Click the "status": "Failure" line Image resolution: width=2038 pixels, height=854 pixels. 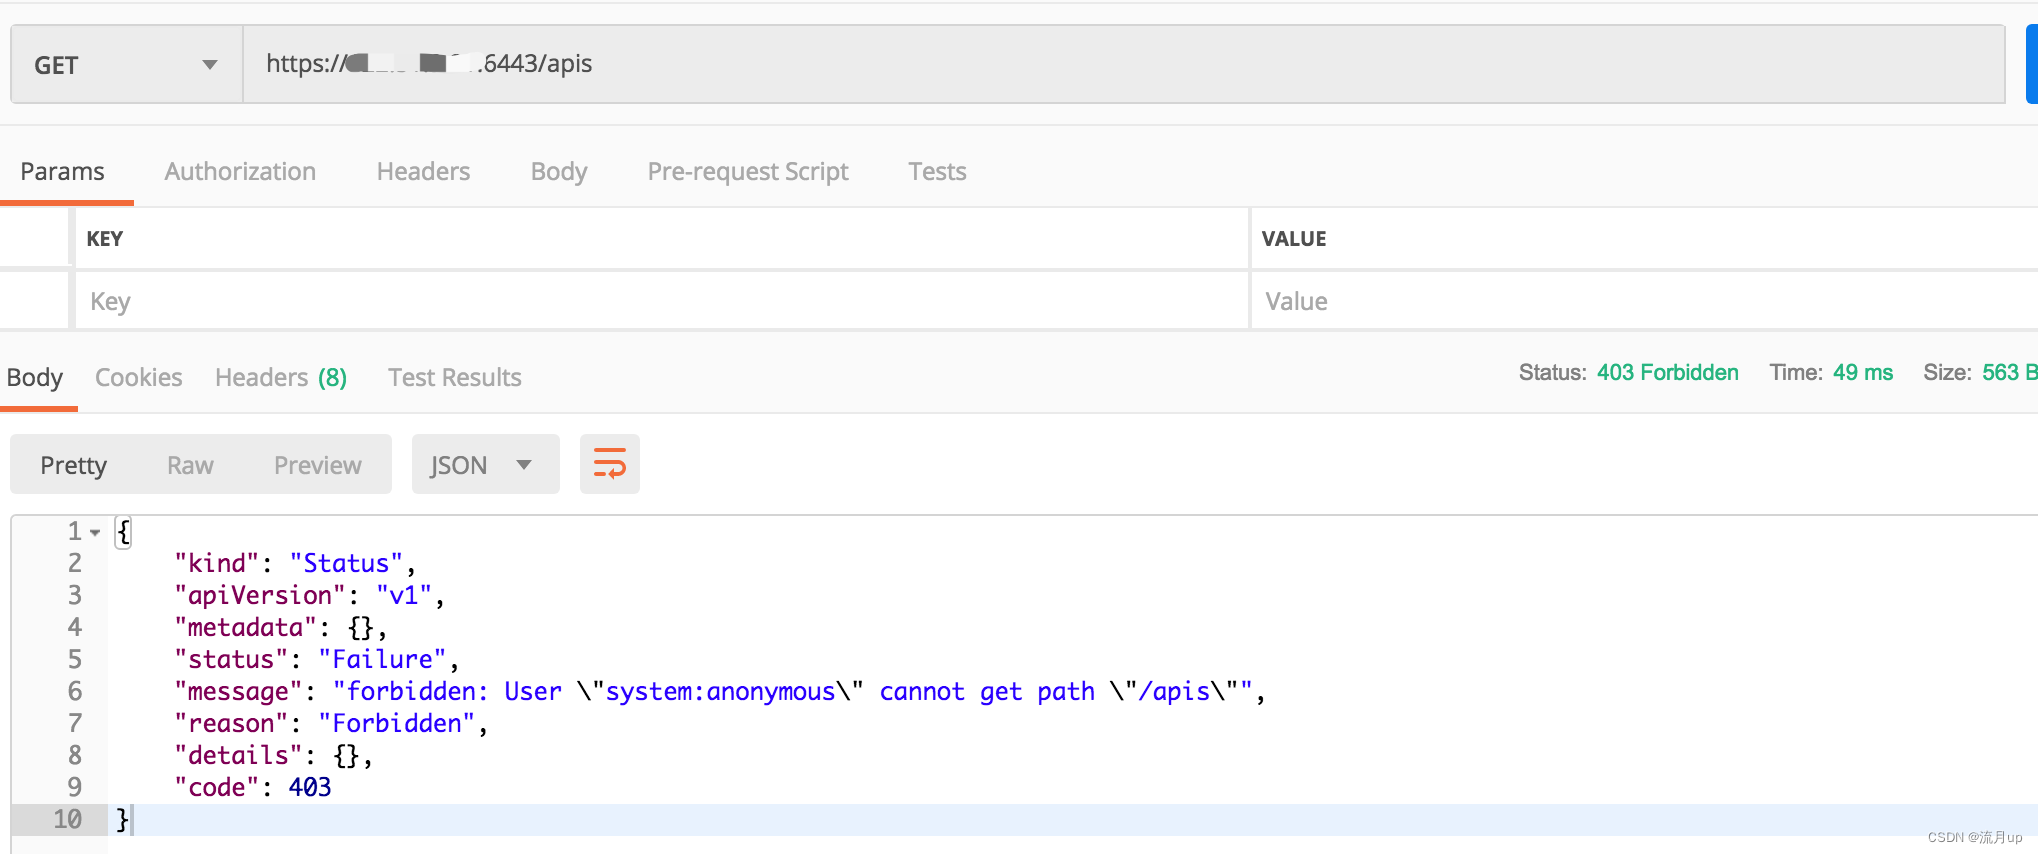316,660
